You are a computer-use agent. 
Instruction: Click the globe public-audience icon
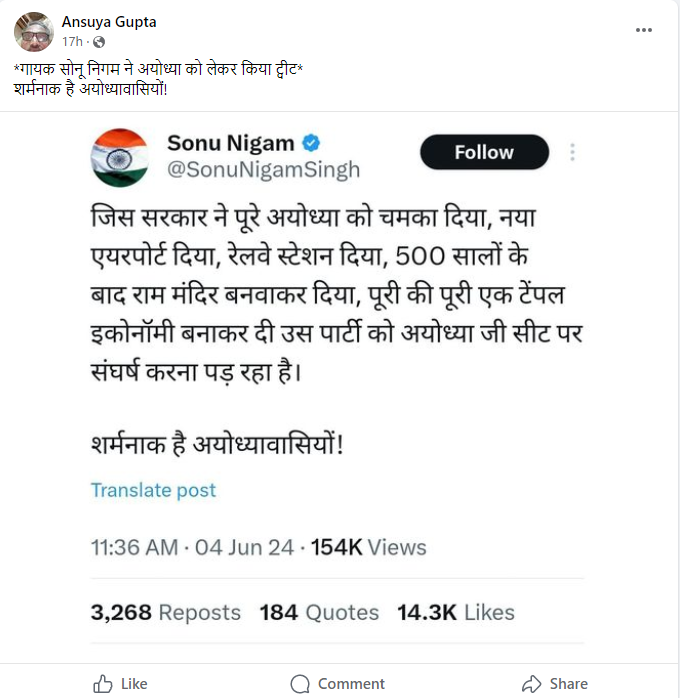[98, 41]
